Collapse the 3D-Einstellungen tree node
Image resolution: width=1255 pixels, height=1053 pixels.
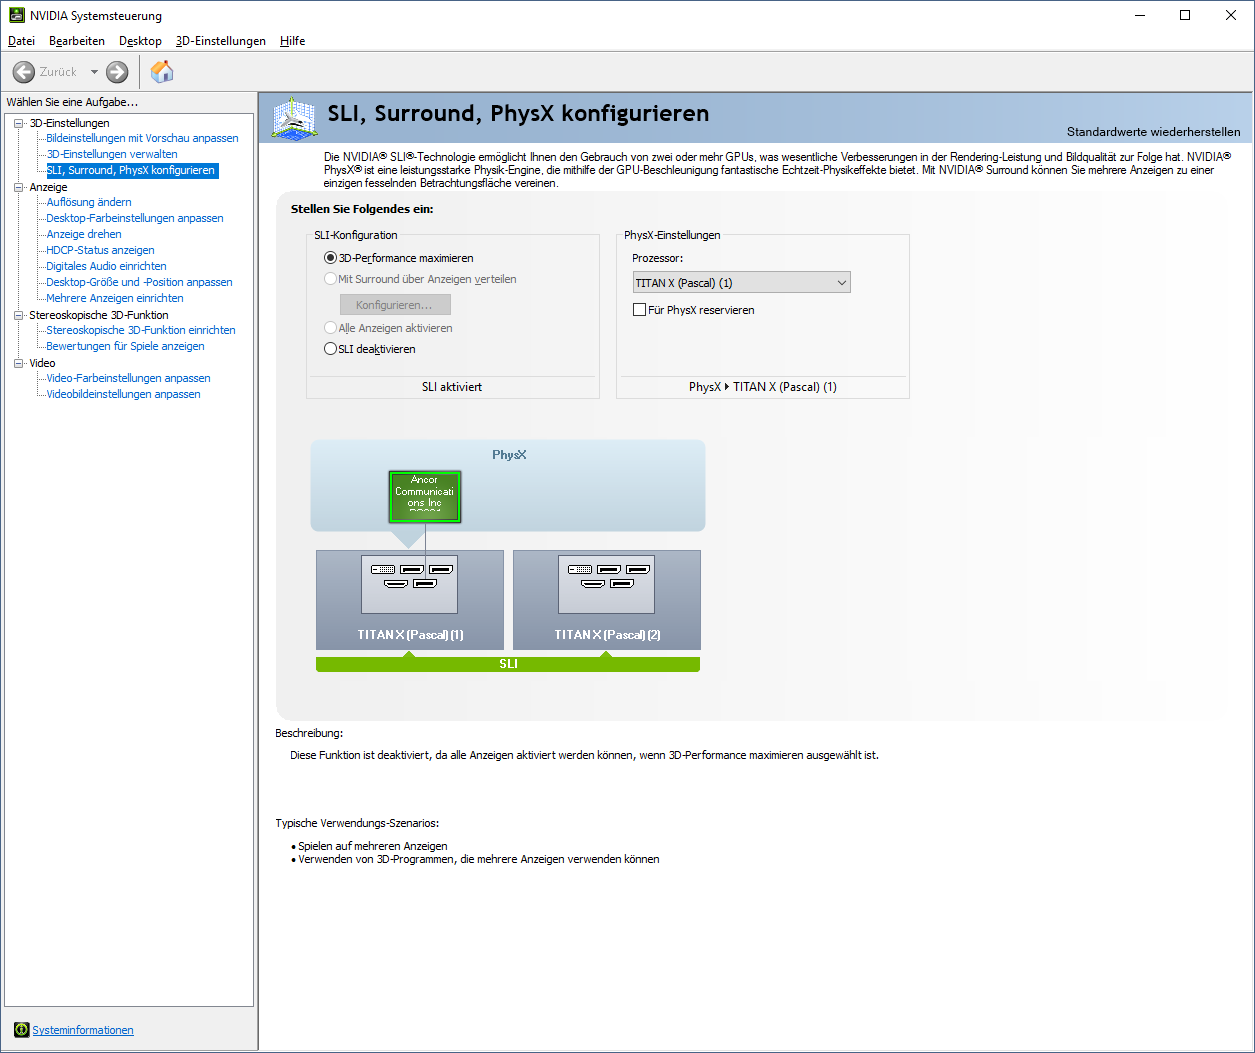19,123
